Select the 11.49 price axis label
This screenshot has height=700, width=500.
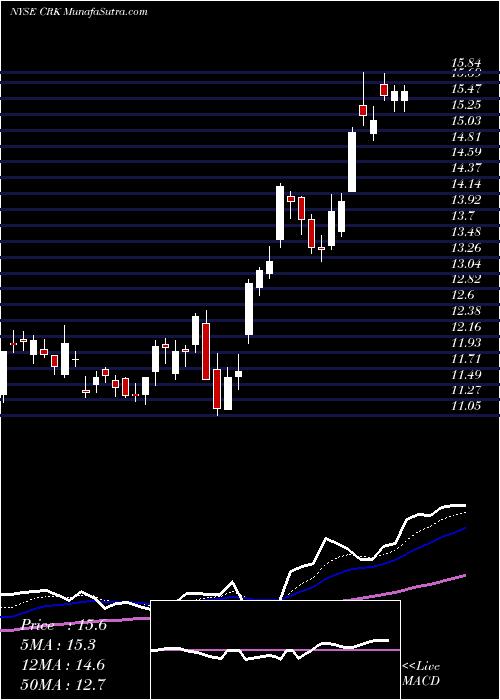tap(465, 375)
